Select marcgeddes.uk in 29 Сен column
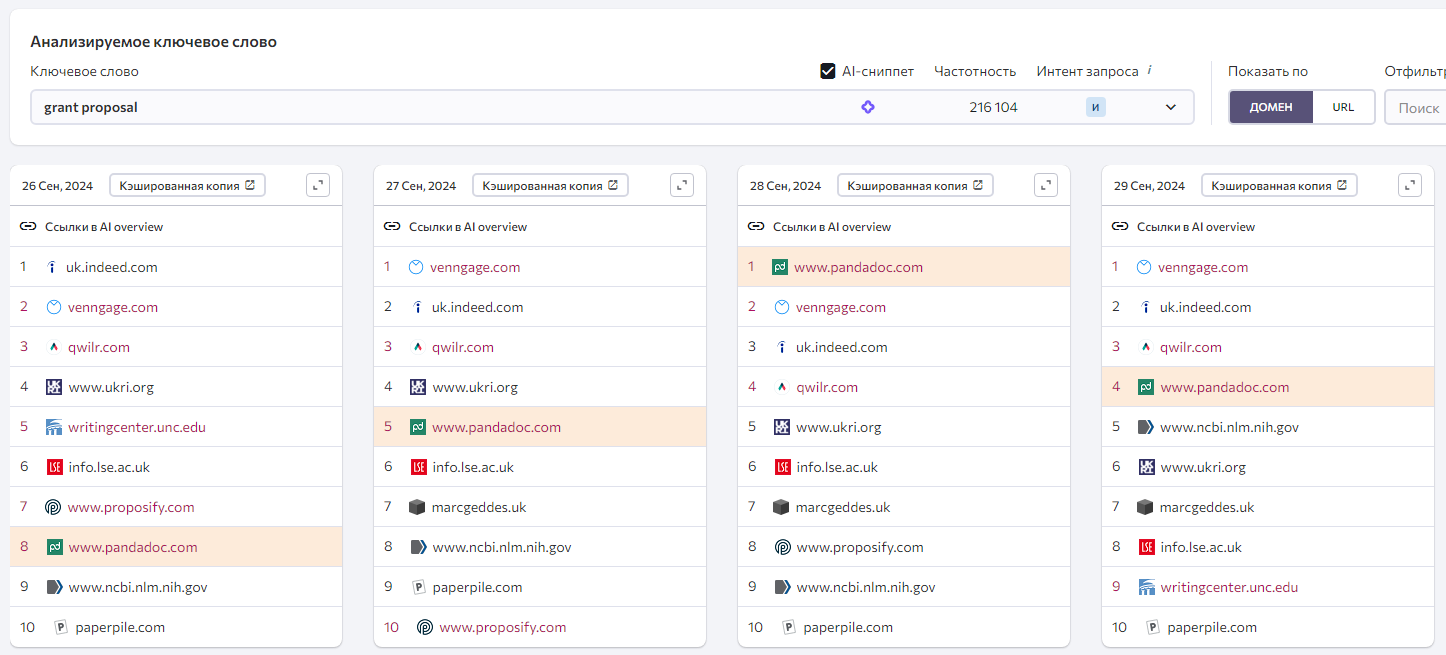The height and width of the screenshot is (655, 1446). click(x=1207, y=507)
